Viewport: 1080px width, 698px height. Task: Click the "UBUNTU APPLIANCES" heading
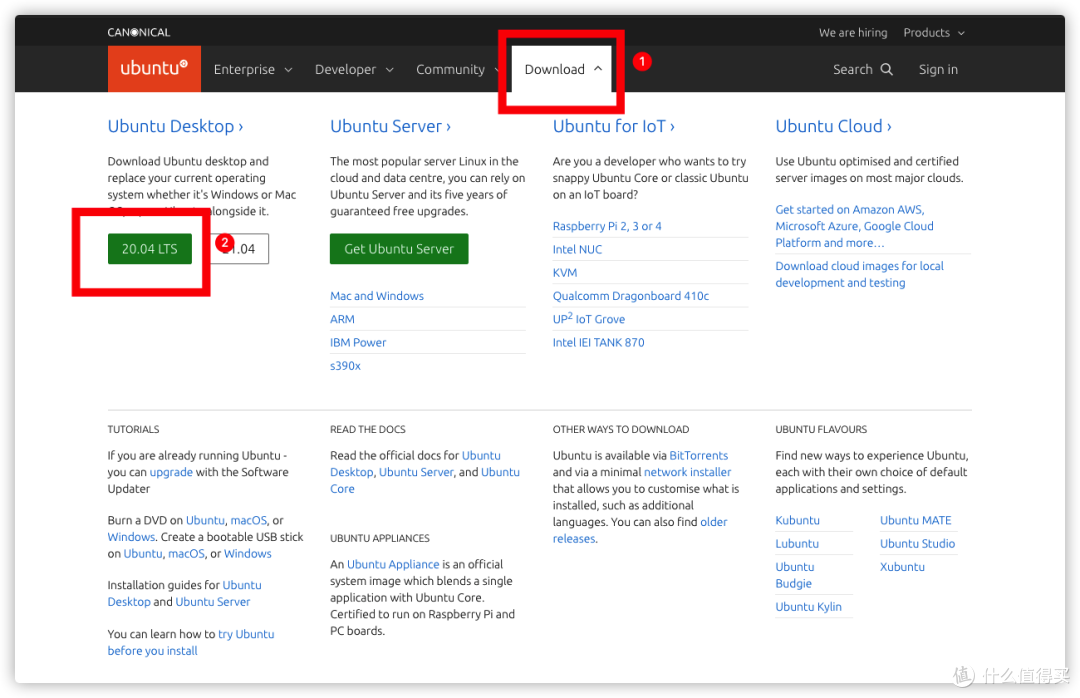click(380, 538)
